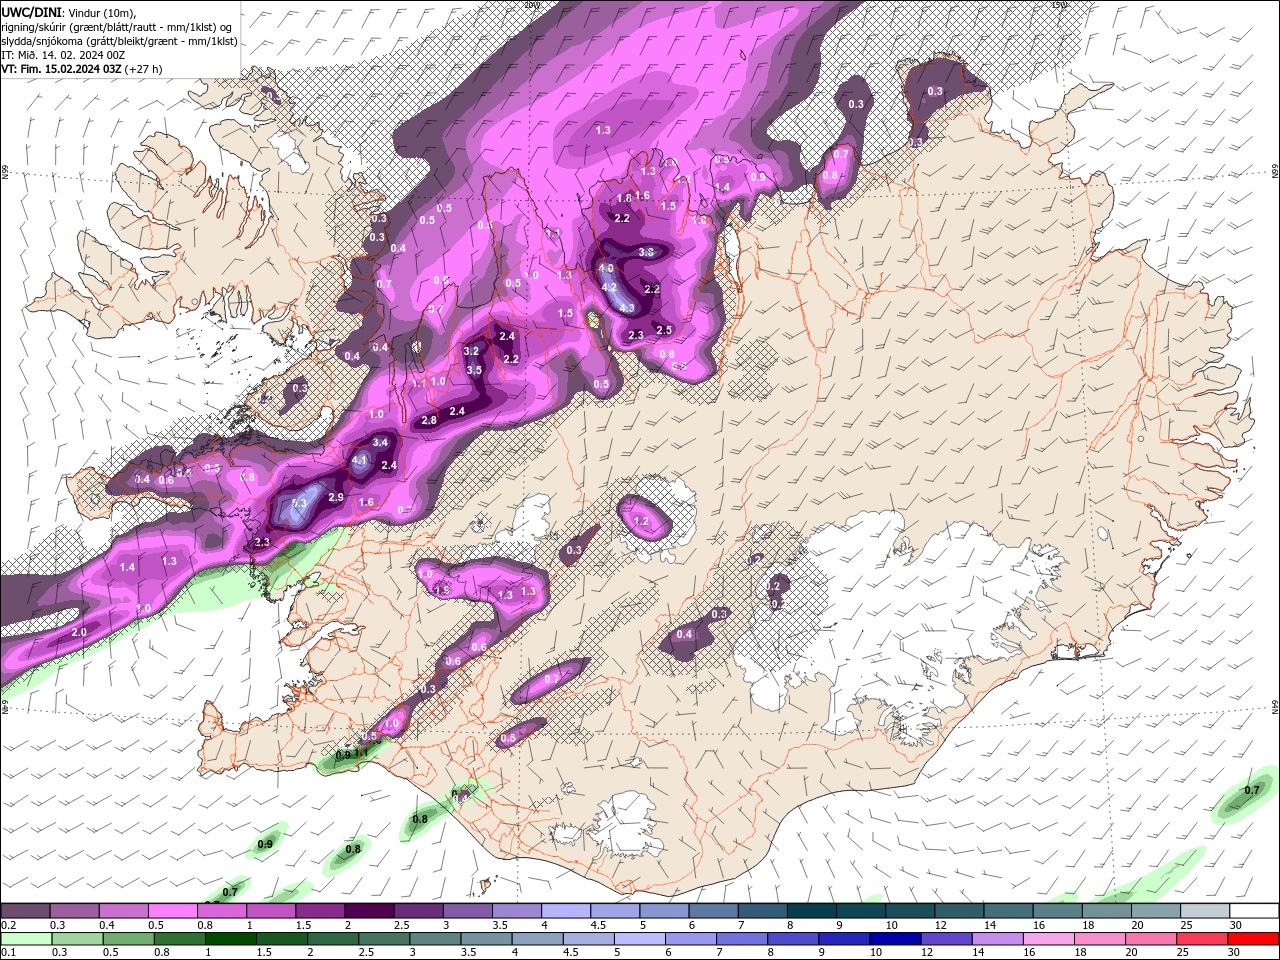This screenshot has height=960, width=1280.
Task: Click the 0.1 label under the green scale
Action: pyautogui.click(x=8, y=953)
